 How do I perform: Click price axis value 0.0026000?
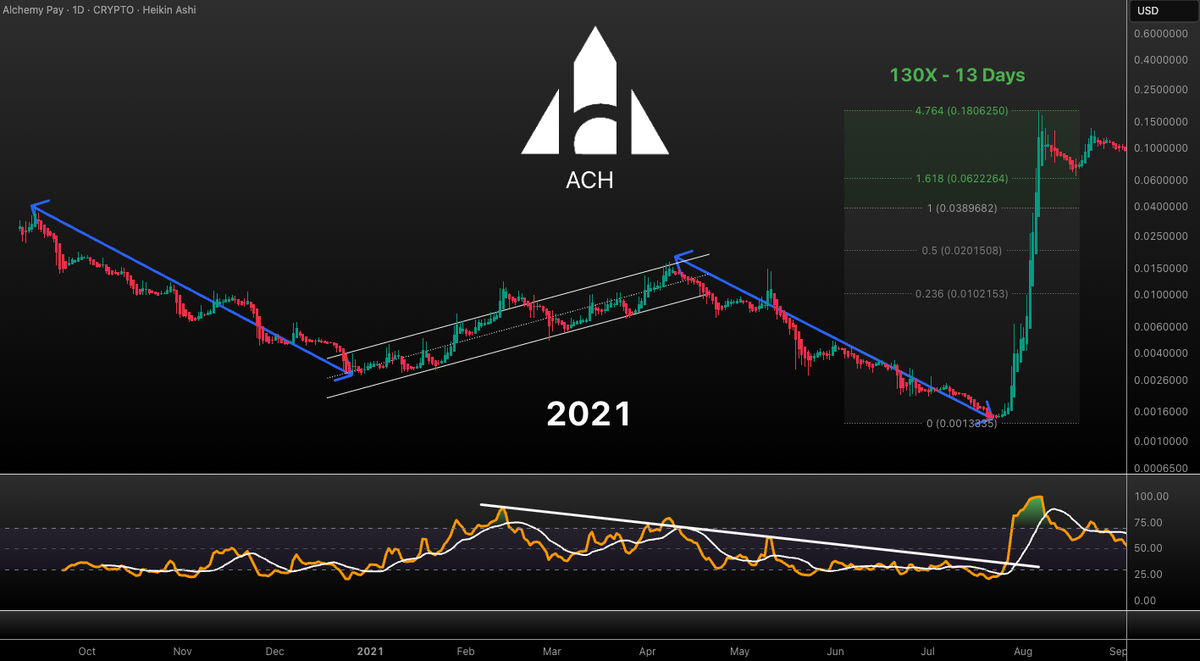click(1162, 382)
